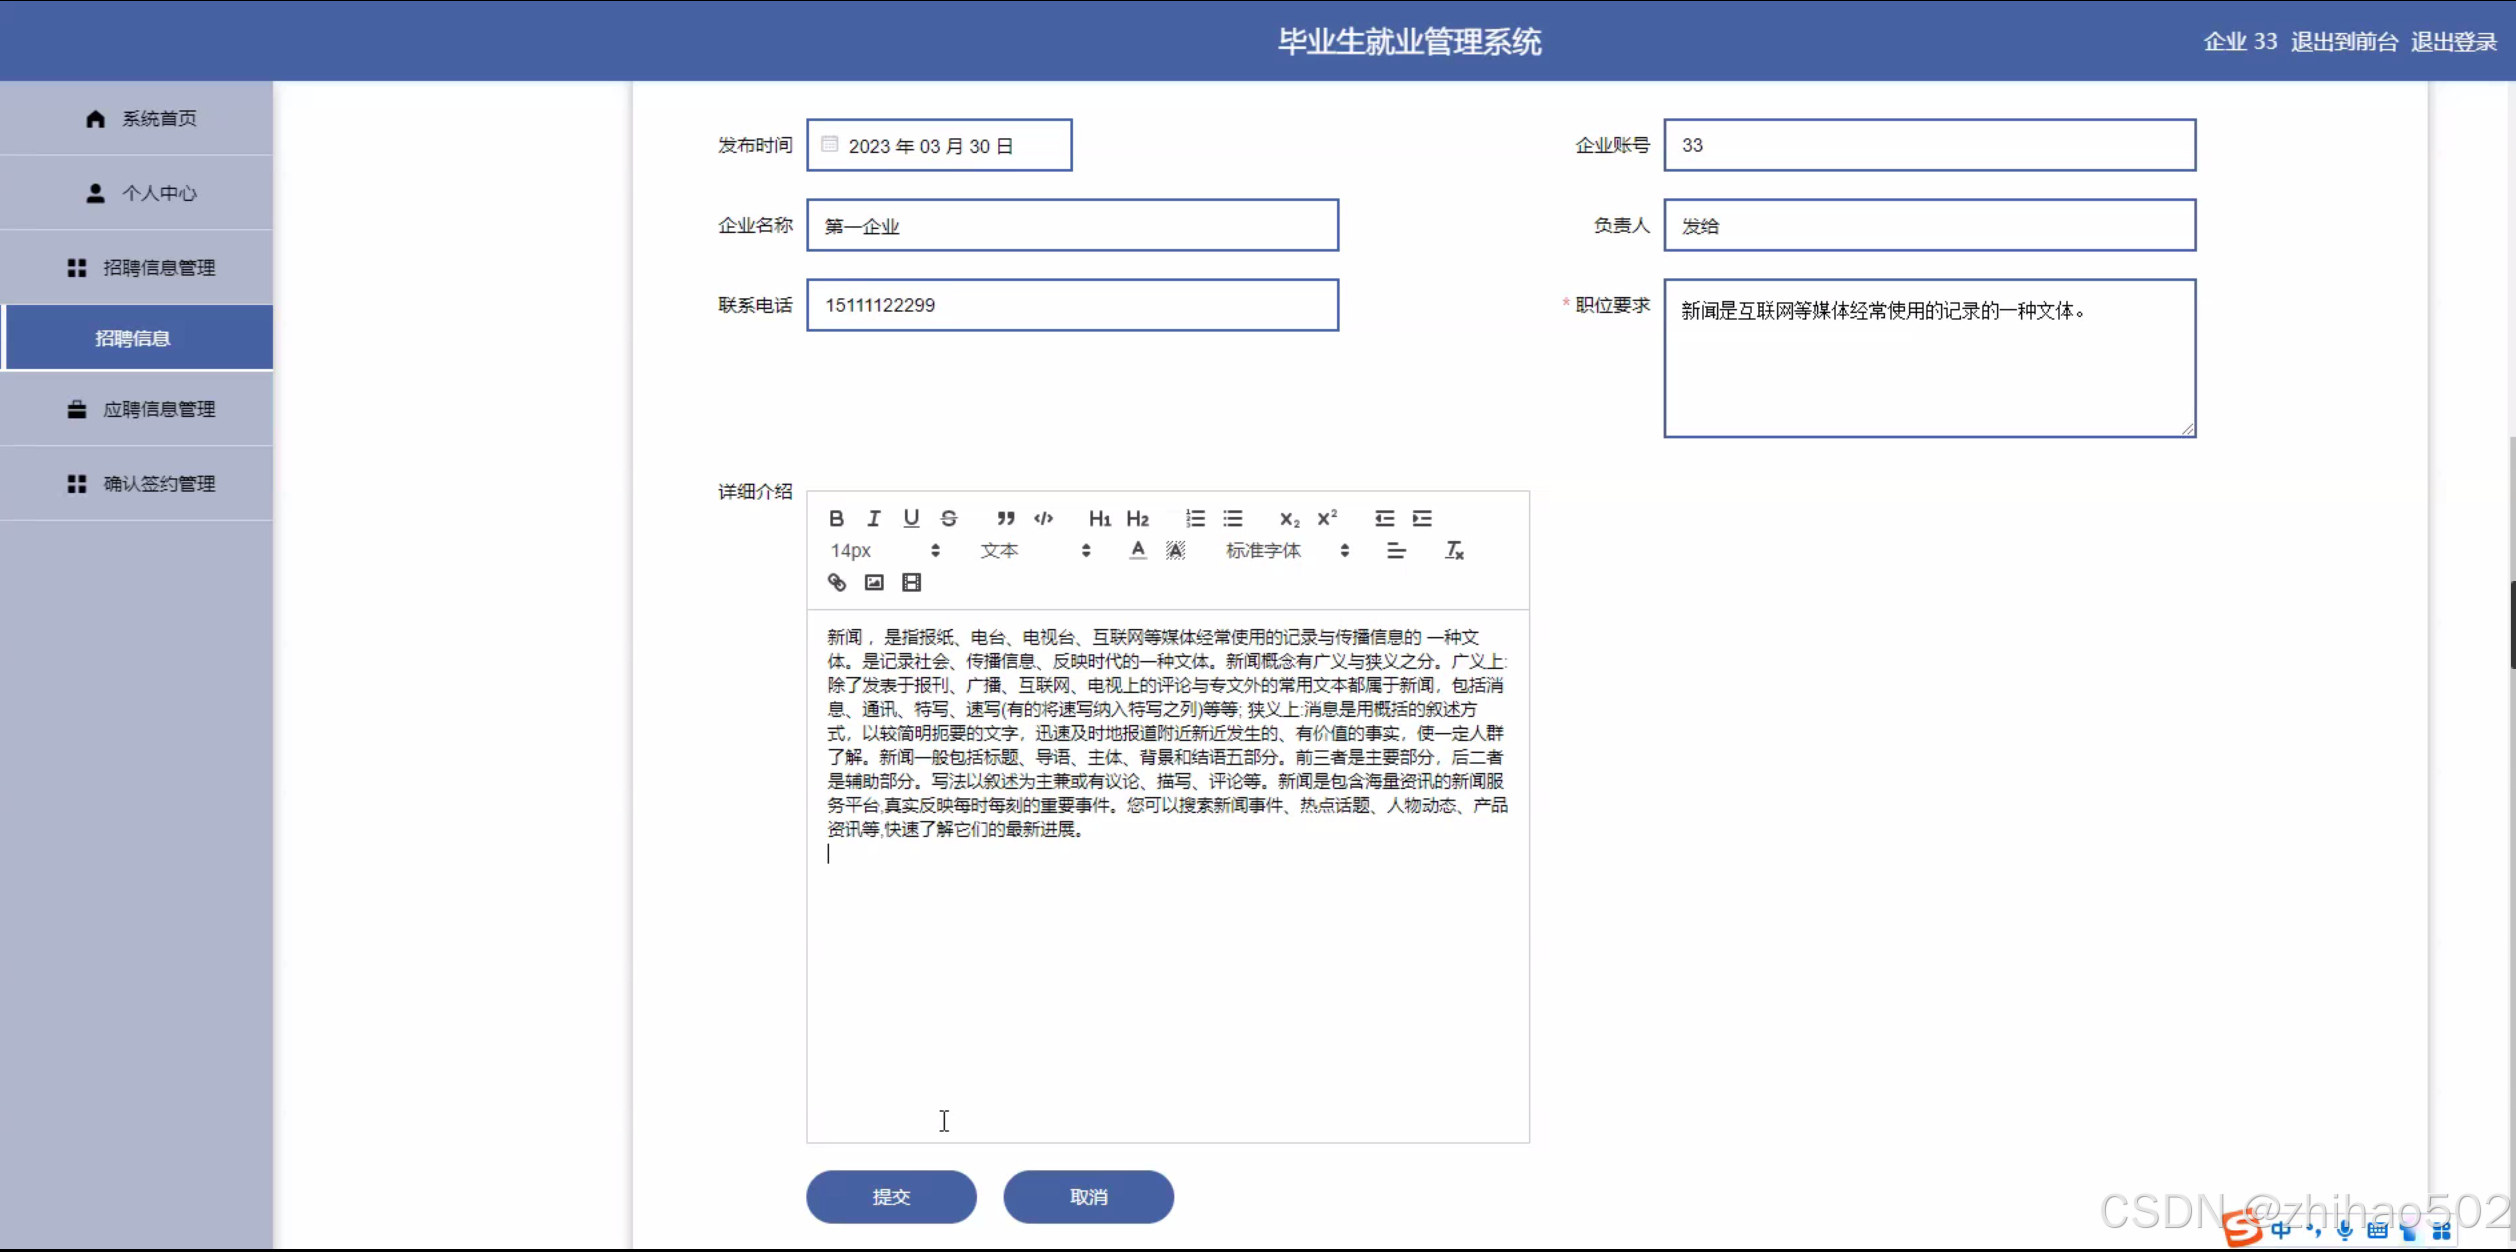2516x1252 pixels.
Task: Toggle code block formatting
Action: (1043, 518)
